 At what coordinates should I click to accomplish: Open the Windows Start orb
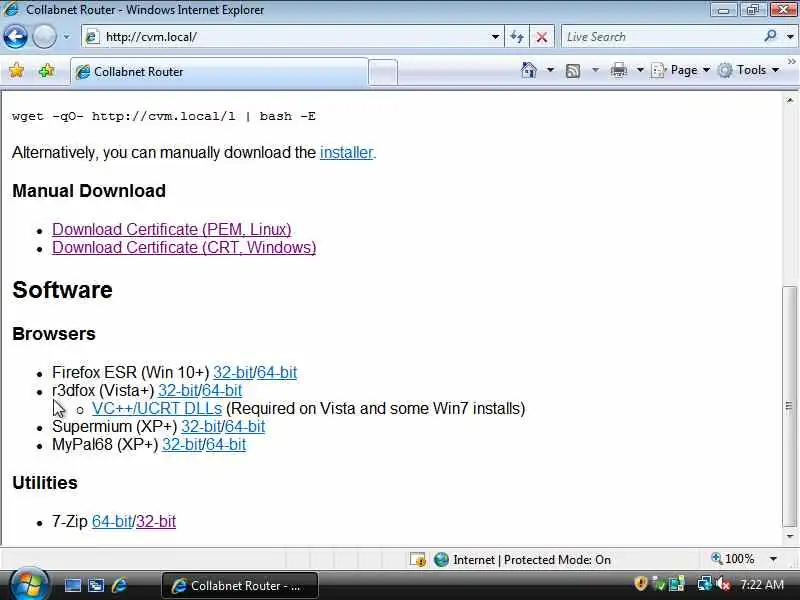coord(30,584)
